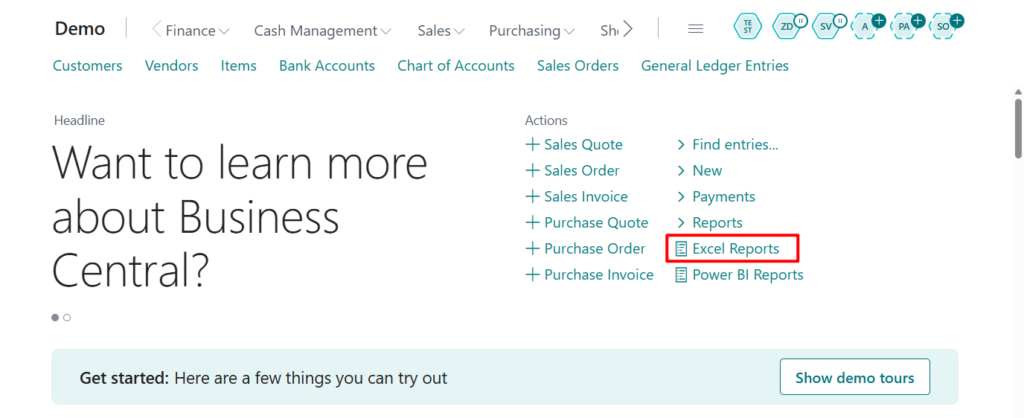Image resolution: width=1024 pixels, height=418 pixels.
Task: Select the first headline carousel dot
Action: click(55, 318)
